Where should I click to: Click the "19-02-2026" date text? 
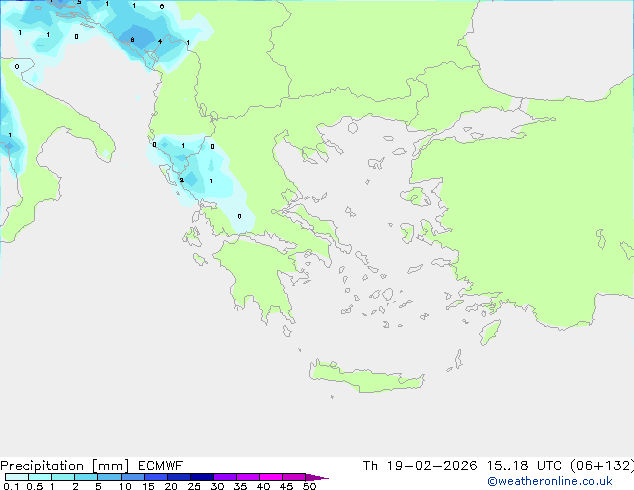(x=431, y=466)
